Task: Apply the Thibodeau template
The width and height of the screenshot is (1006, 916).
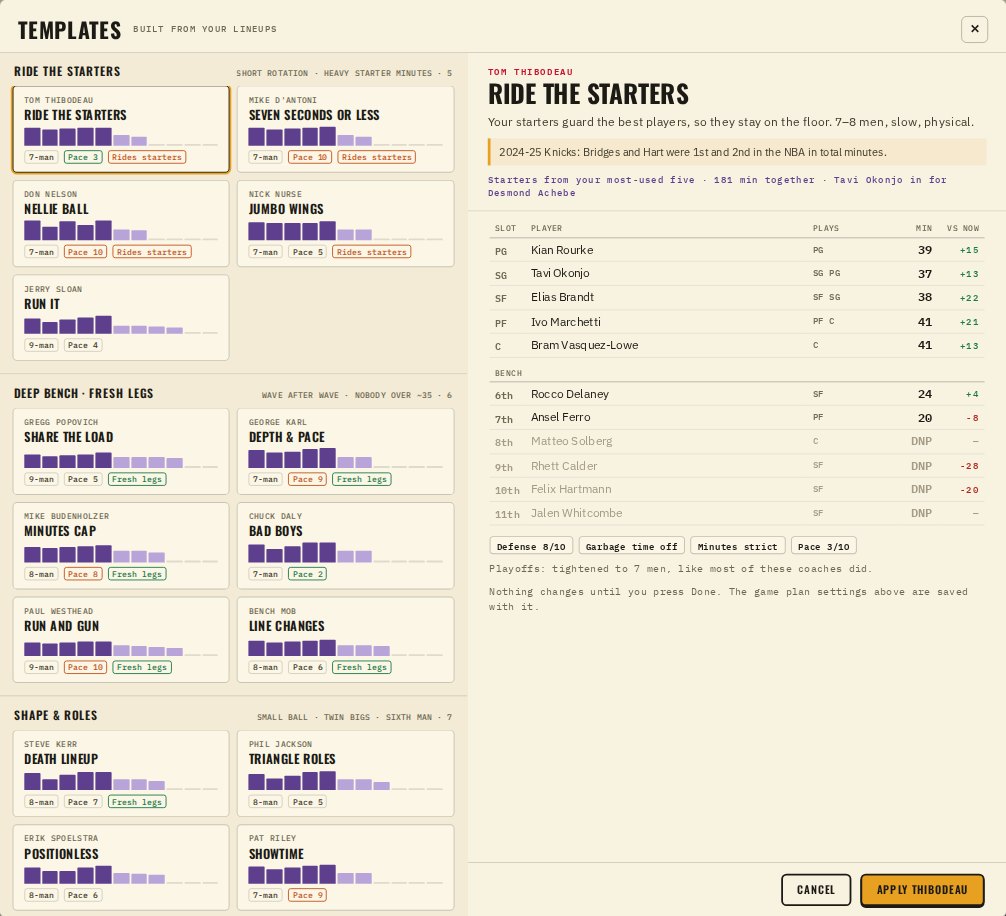Action: click(x=922, y=890)
